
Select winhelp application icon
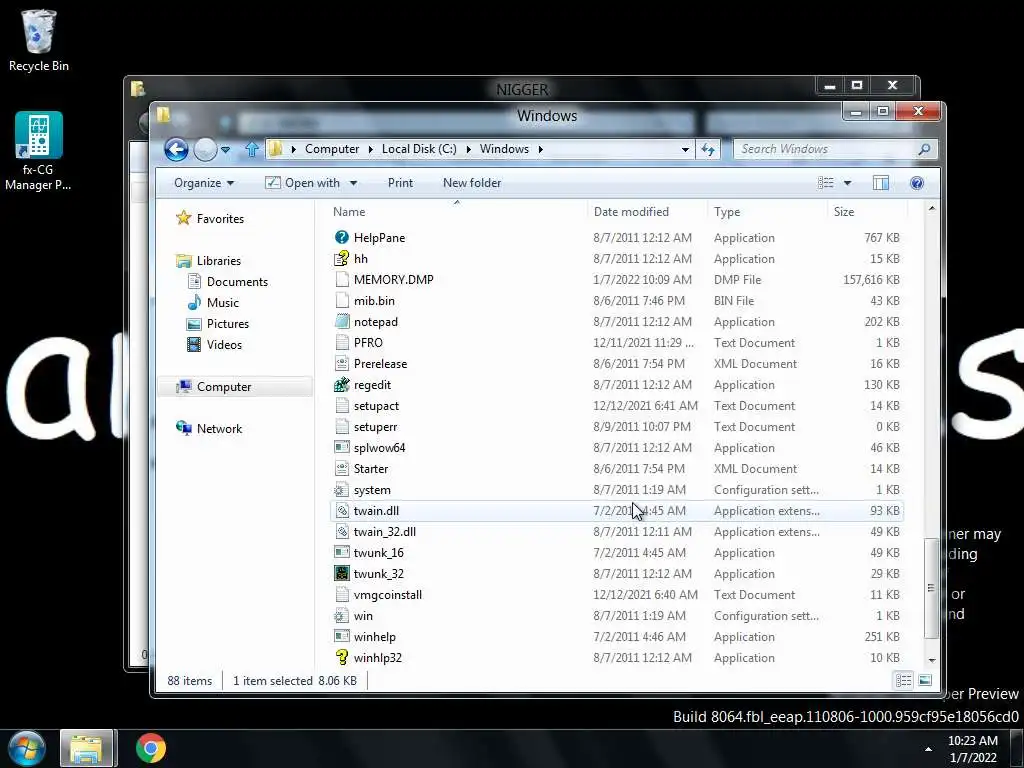coord(342,636)
